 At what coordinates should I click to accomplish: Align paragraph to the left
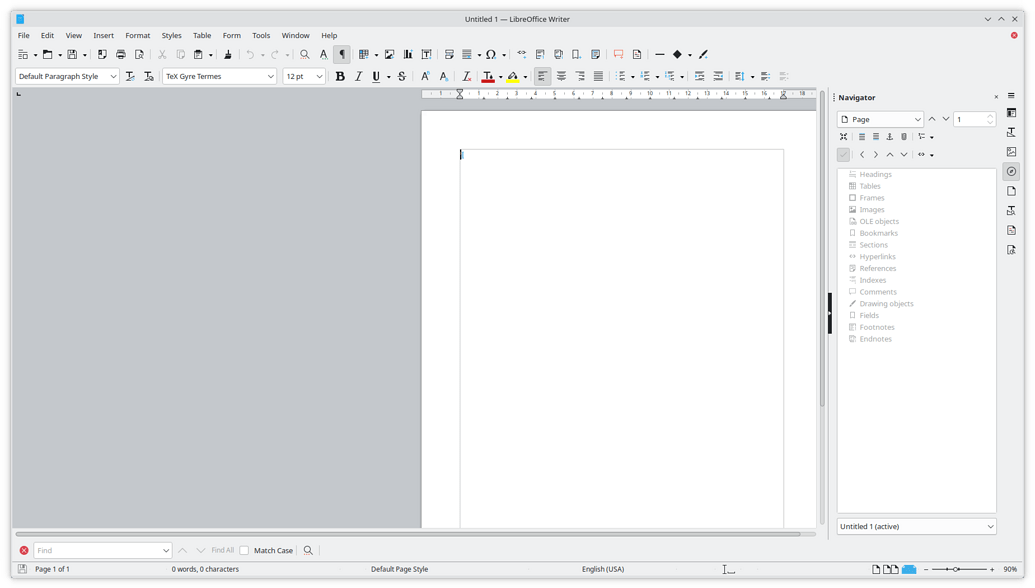[542, 77]
